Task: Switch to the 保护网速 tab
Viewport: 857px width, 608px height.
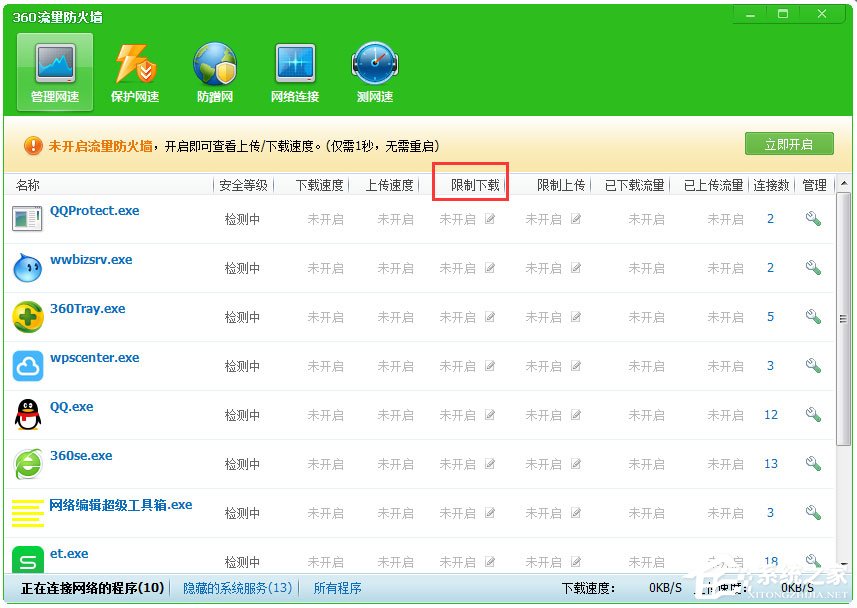Action: point(135,70)
